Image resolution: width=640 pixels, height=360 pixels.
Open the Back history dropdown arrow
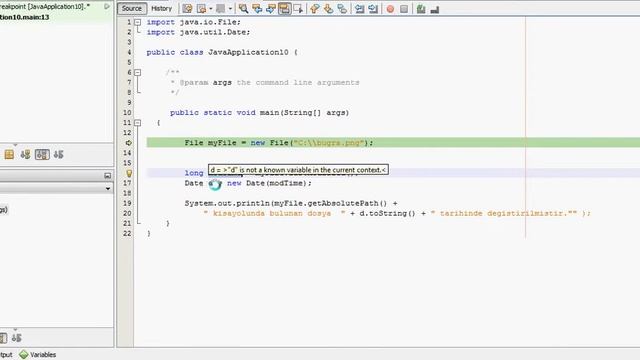click(x=211, y=9)
